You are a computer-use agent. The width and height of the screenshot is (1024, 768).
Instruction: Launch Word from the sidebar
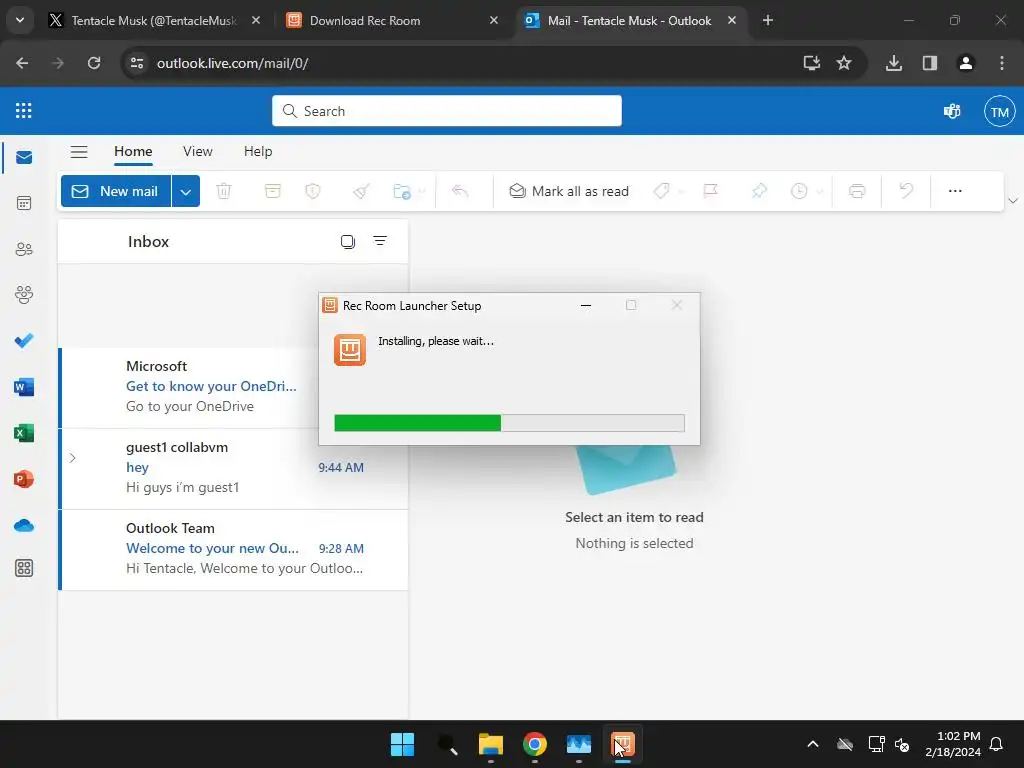[24, 387]
